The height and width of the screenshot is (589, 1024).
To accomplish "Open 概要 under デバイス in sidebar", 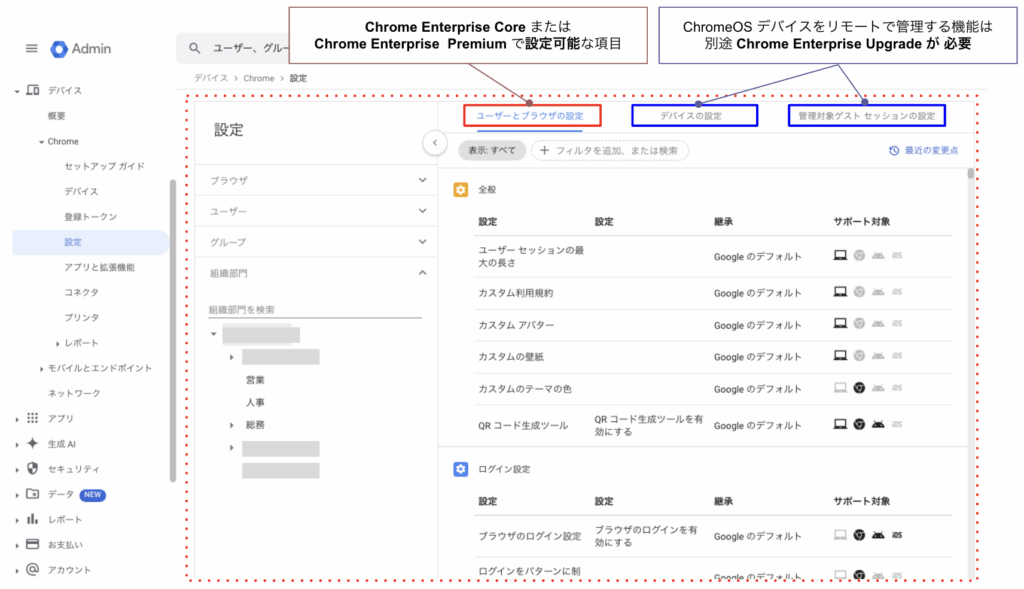I will (56, 116).
